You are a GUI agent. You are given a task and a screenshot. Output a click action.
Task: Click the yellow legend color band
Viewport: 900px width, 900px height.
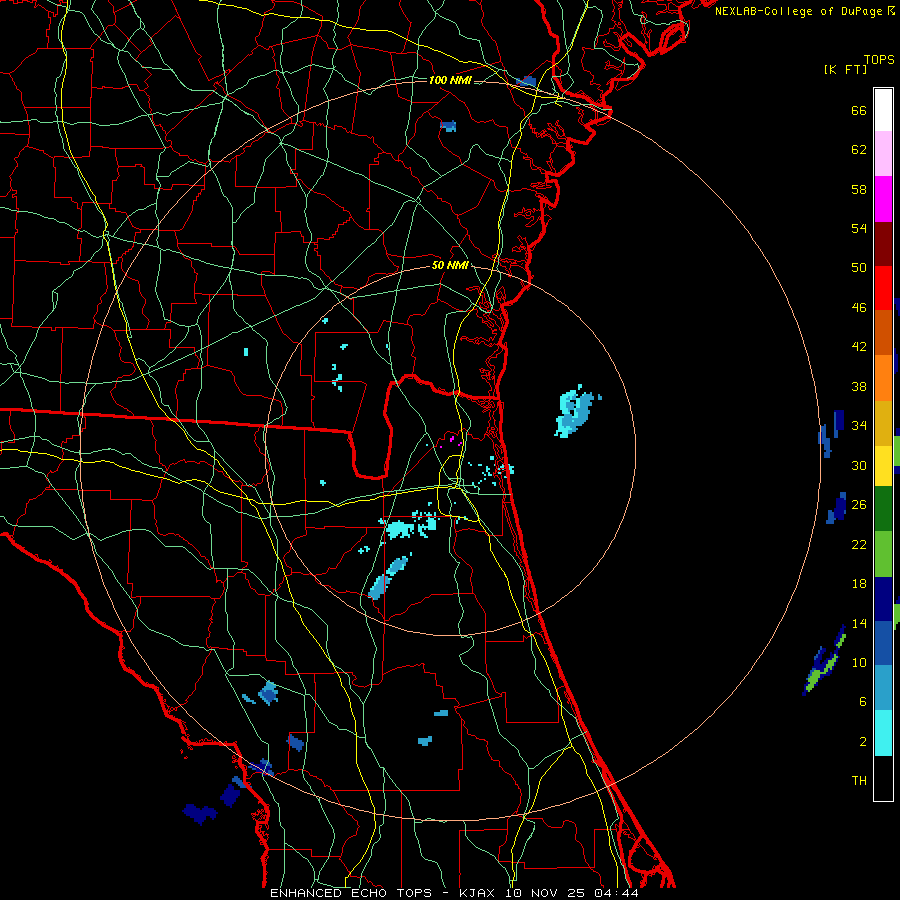pos(883,465)
